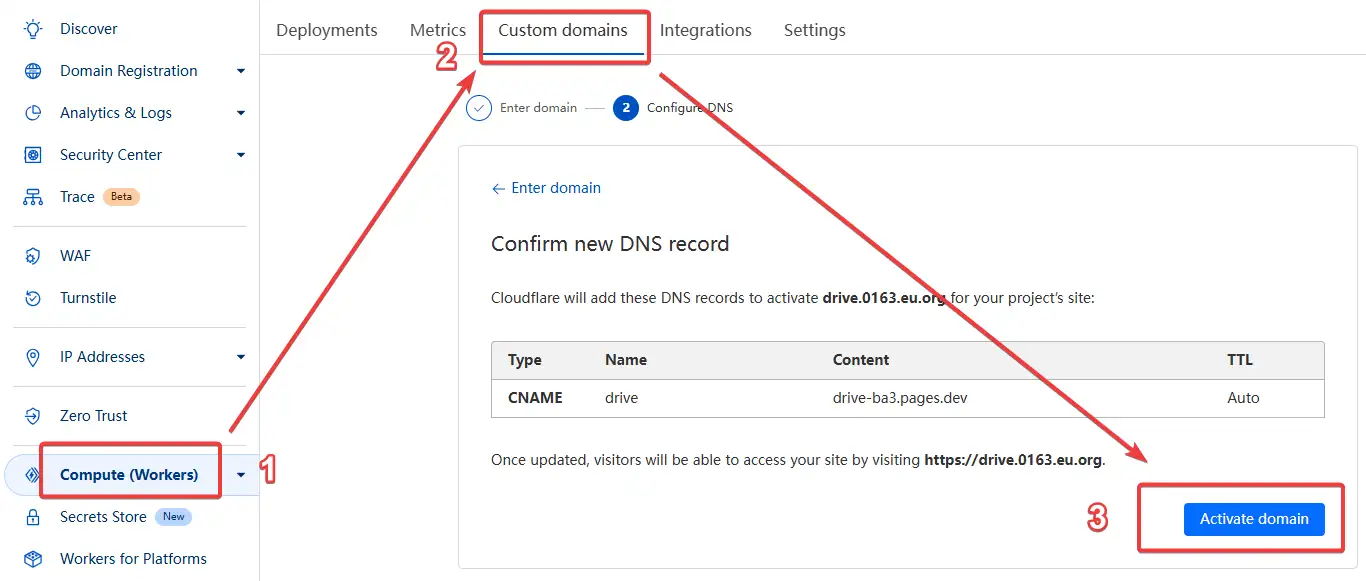Open the Deployments tab
Screen dimensions: 1366x581
point(327,30)
